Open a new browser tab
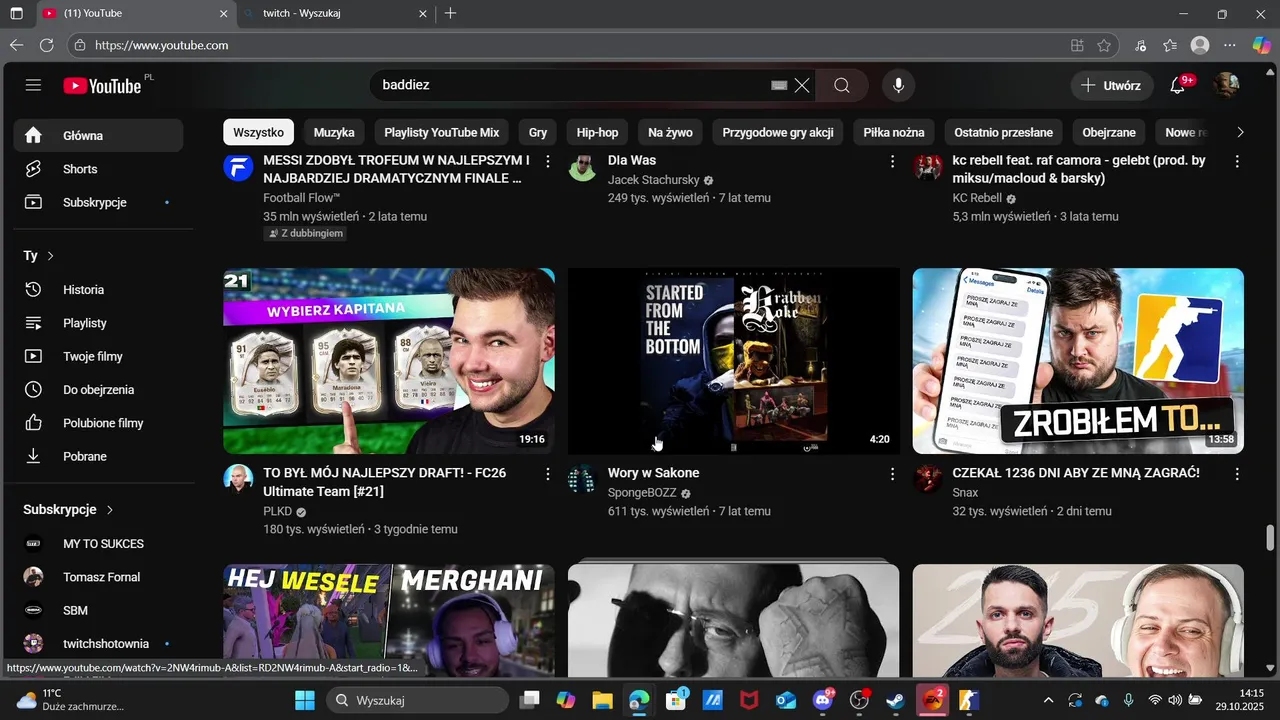Viewport: 1280px width, 720px height. tap(451, 14)
